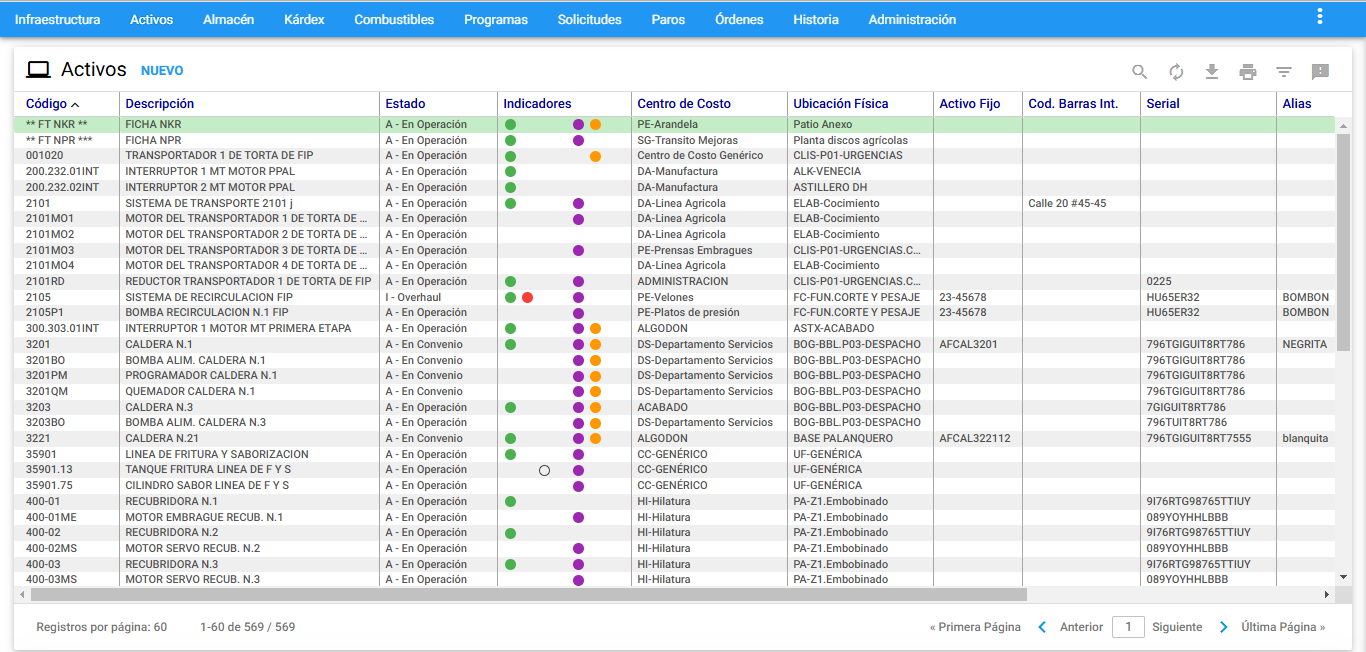
Task: Click the purple indicator on row 2101MO1
Action: tap(578, 219)
